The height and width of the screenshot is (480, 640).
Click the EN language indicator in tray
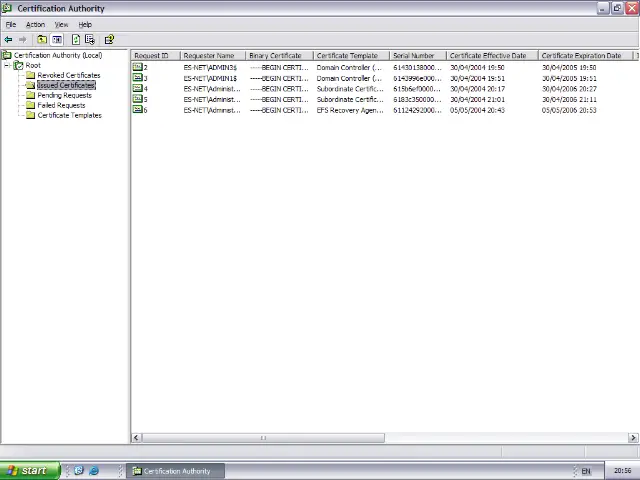(586, 471)
